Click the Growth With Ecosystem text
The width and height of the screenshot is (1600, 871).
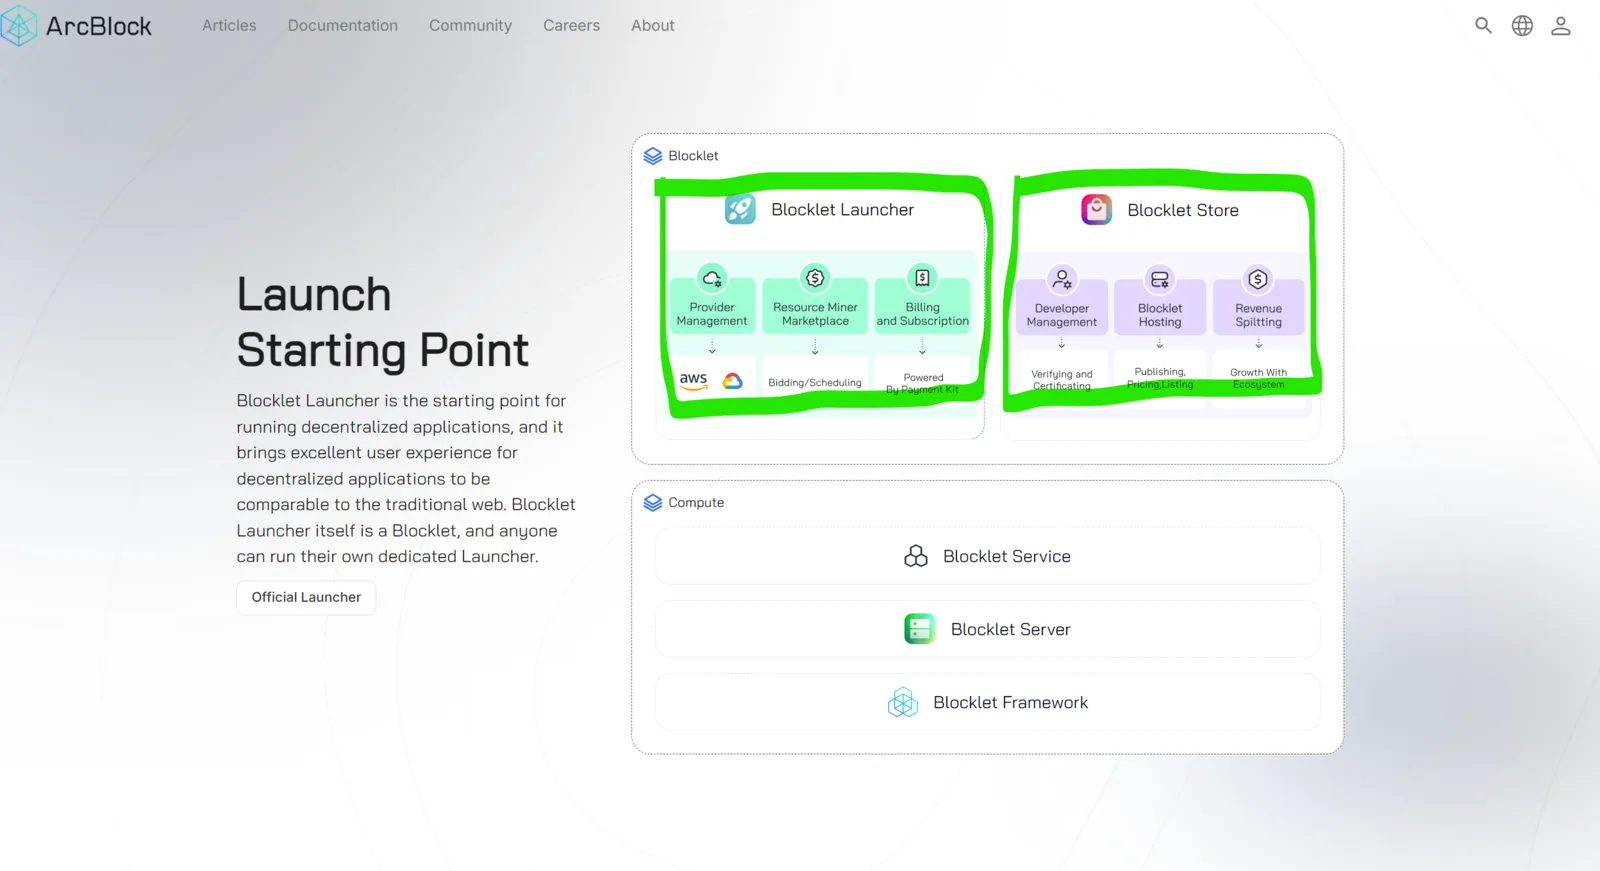click(x=1258, y=378)
